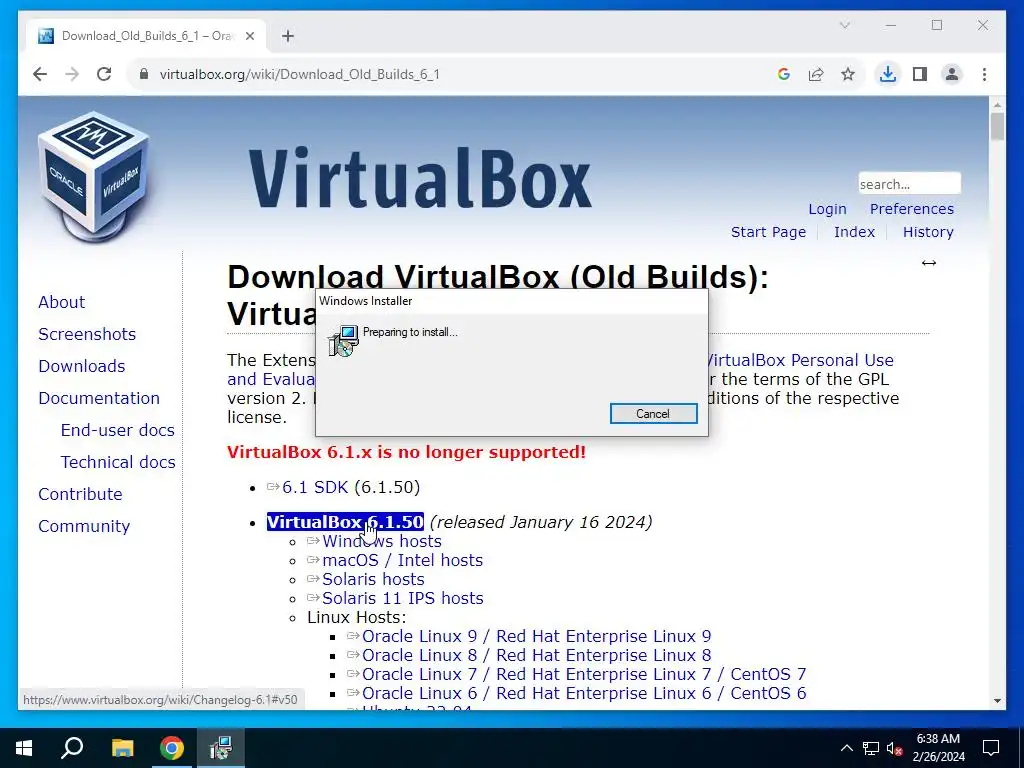
Task: Click the address bar URL
Action: [300, 74]
